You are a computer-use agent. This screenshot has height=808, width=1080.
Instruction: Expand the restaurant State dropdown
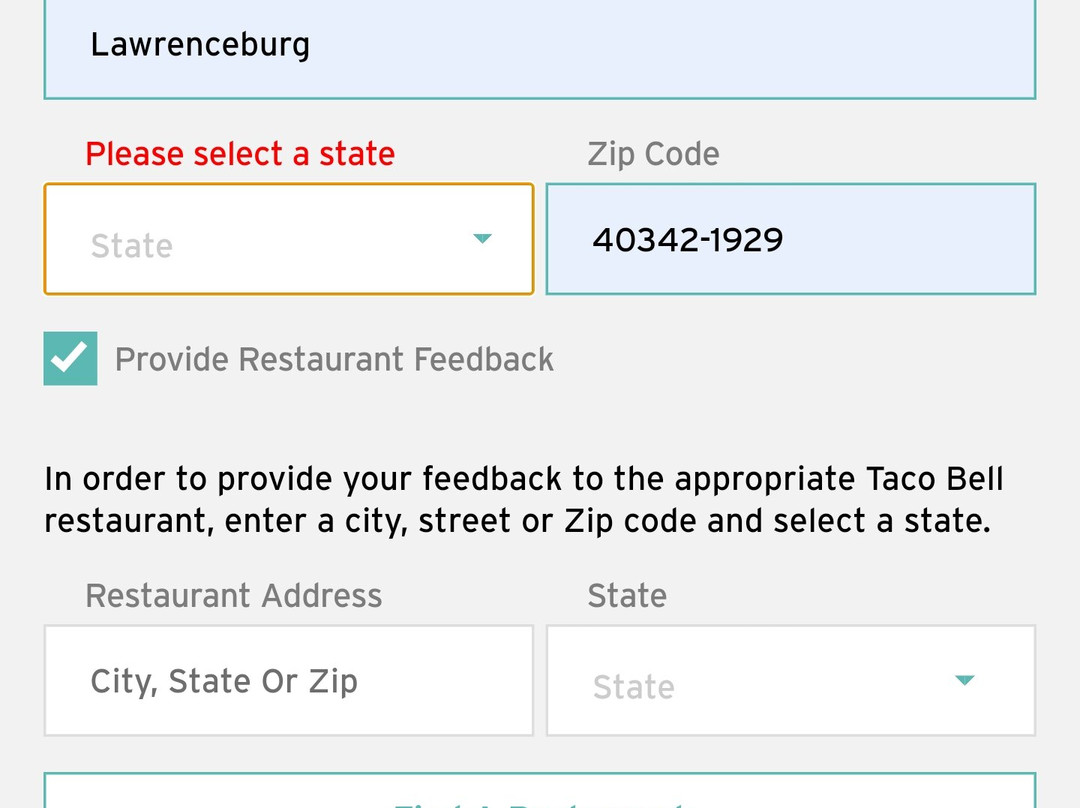(x=790, y=681)
